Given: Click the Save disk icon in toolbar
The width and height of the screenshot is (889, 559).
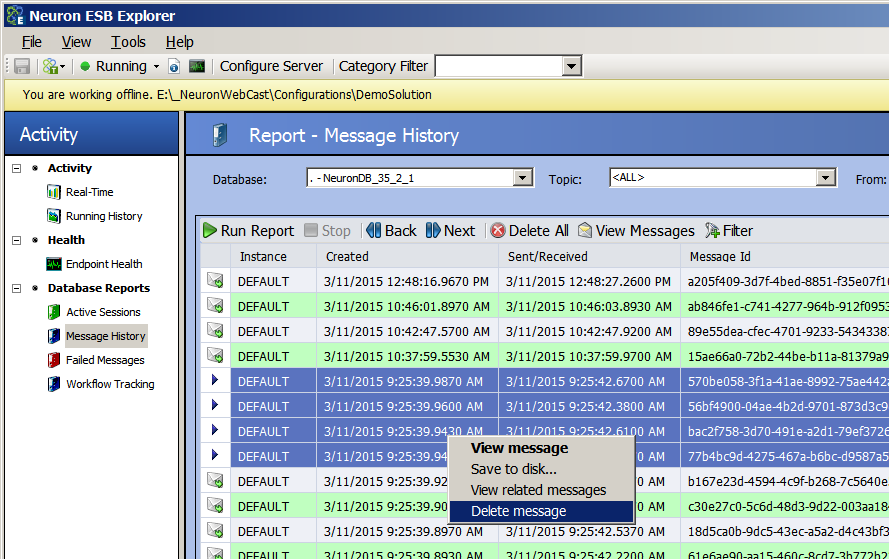Looking at the screenshot, I should tap(22, 66).
